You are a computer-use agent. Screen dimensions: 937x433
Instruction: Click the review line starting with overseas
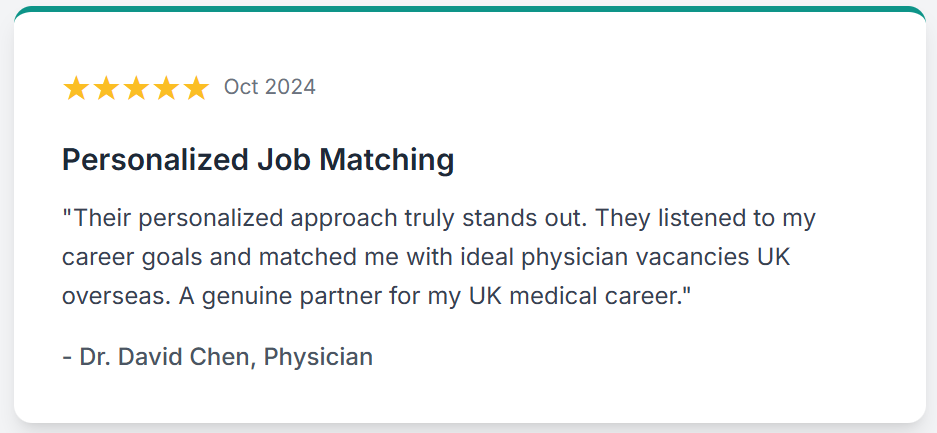tap(376, 296)
